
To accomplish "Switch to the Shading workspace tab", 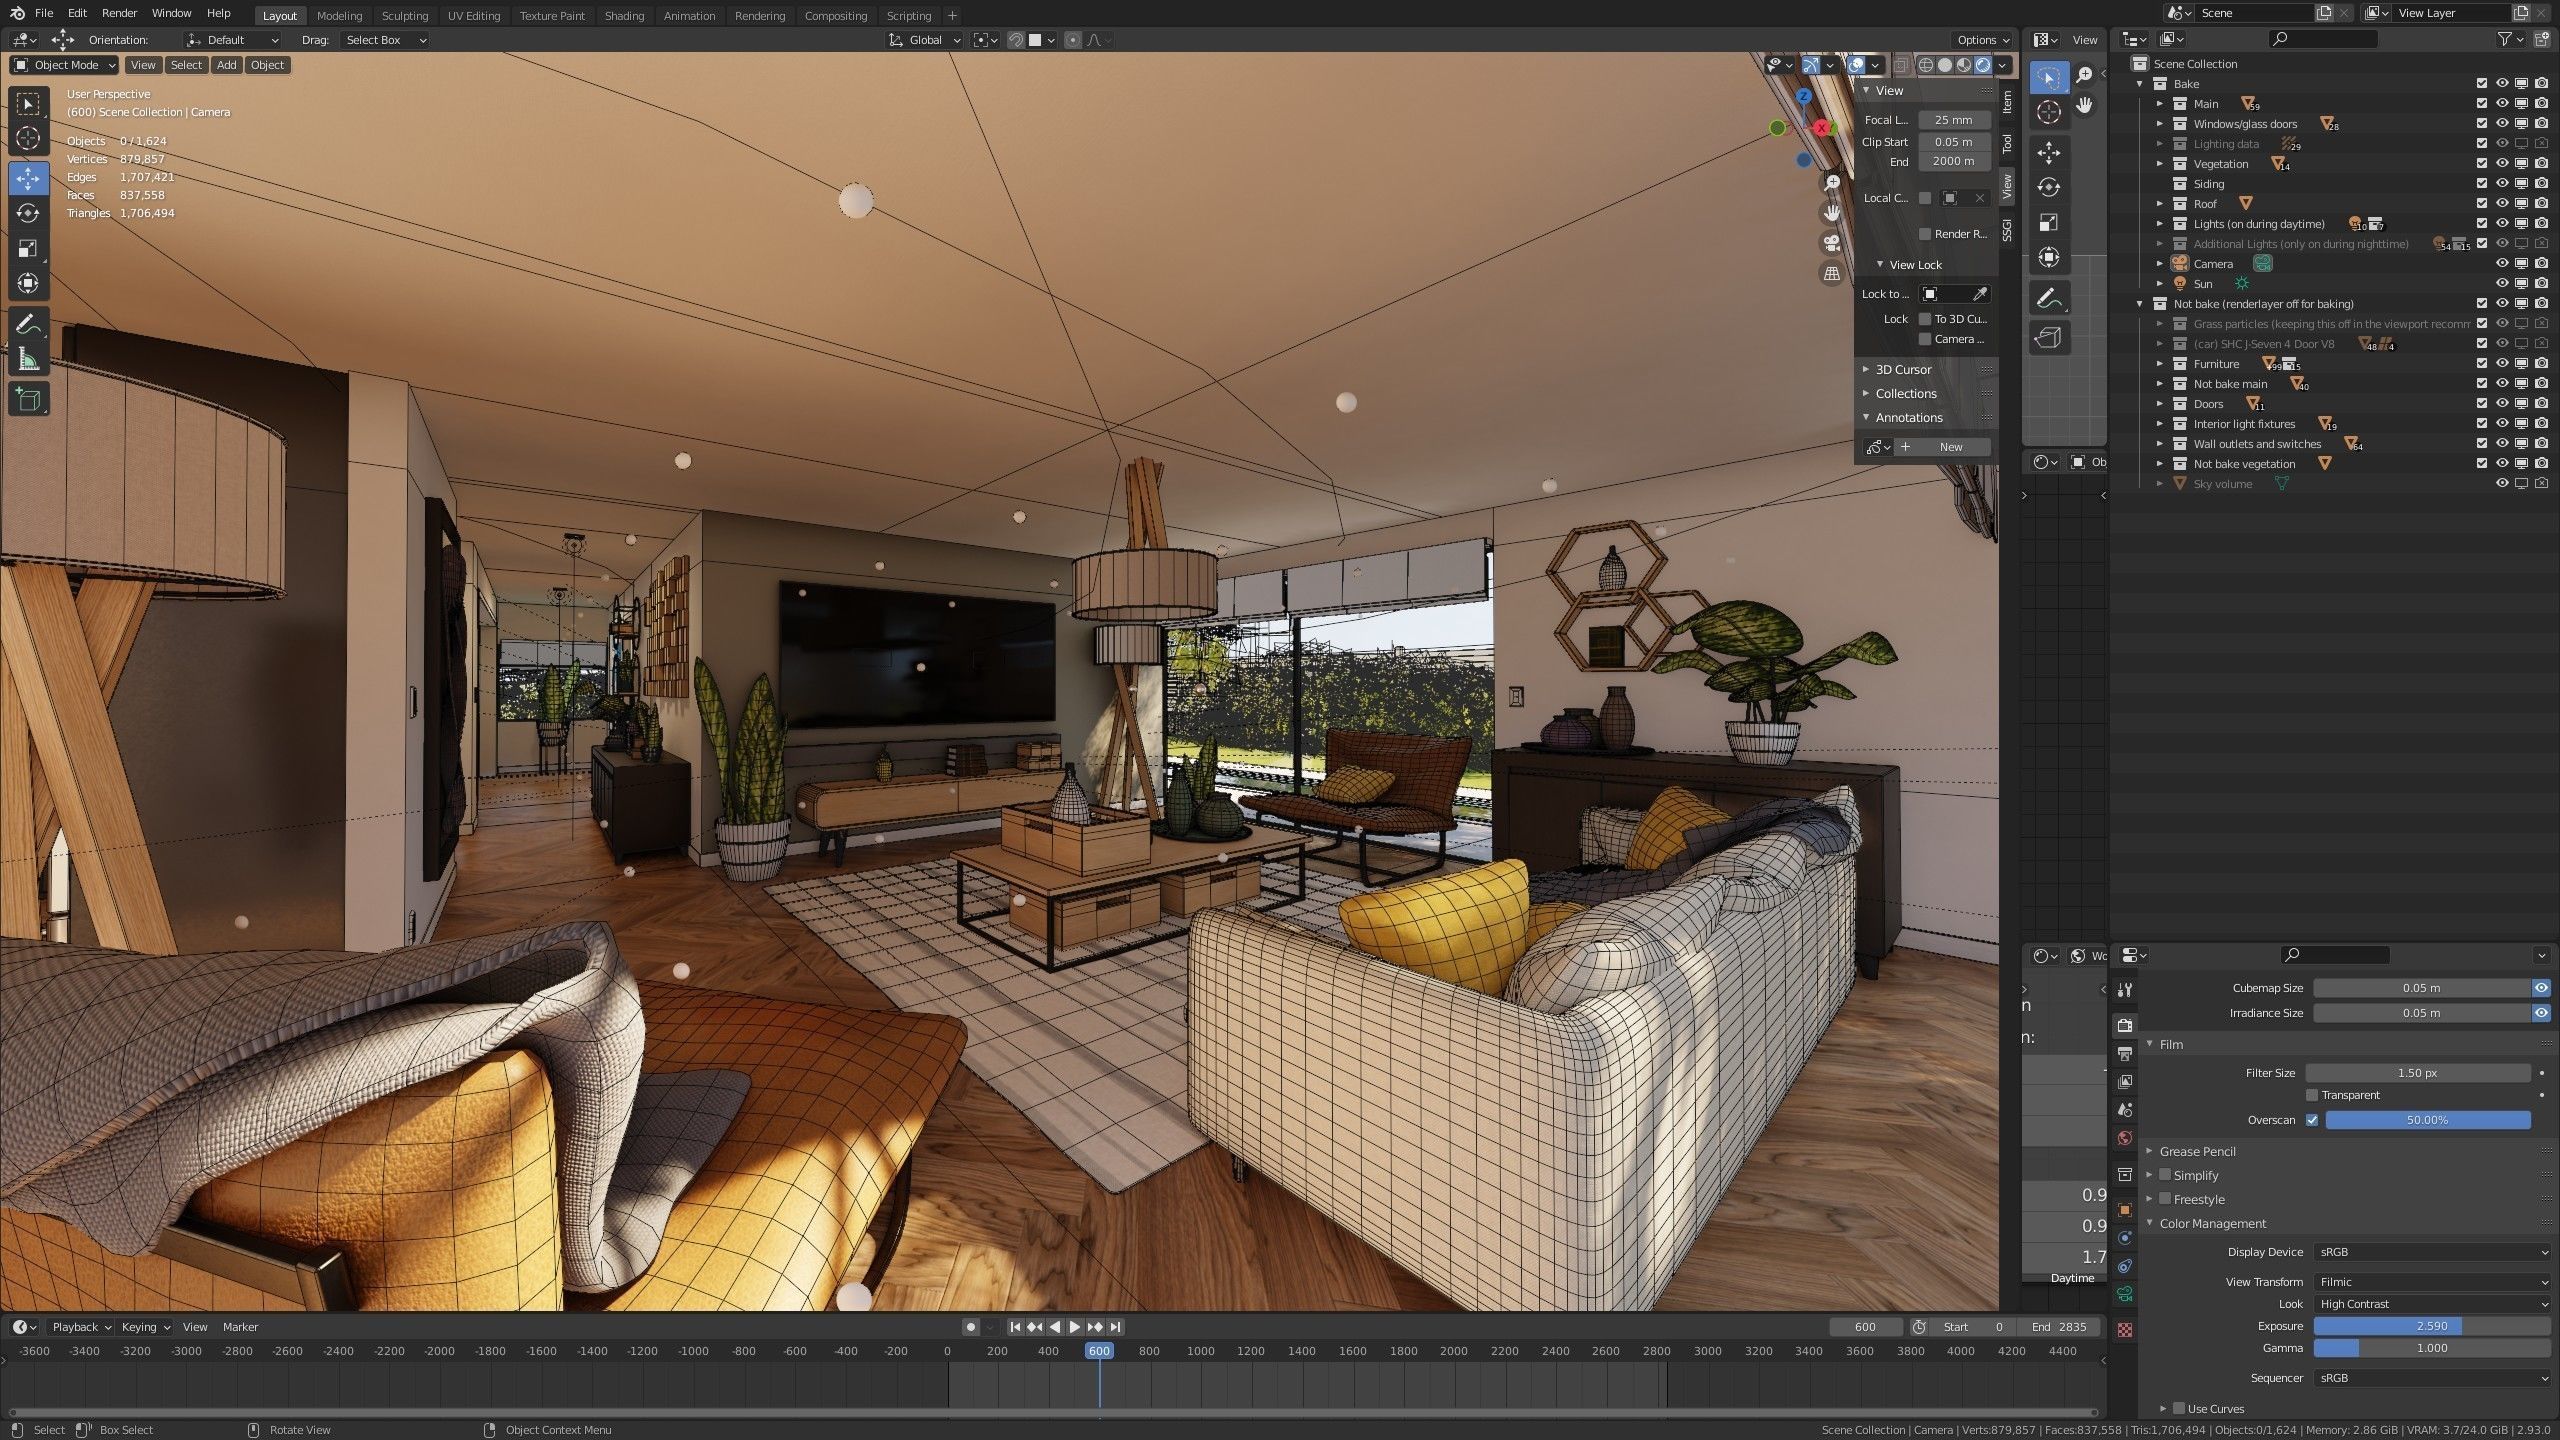I will coord(624,16).
